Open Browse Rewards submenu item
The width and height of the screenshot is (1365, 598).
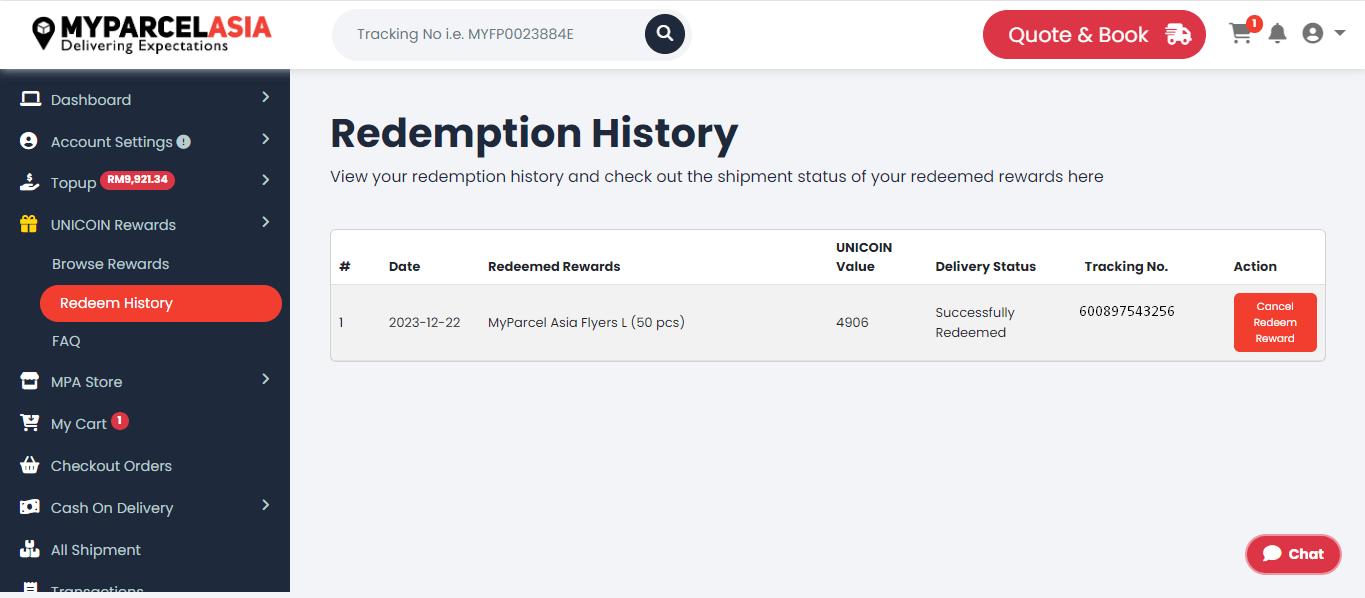(110, 264)
